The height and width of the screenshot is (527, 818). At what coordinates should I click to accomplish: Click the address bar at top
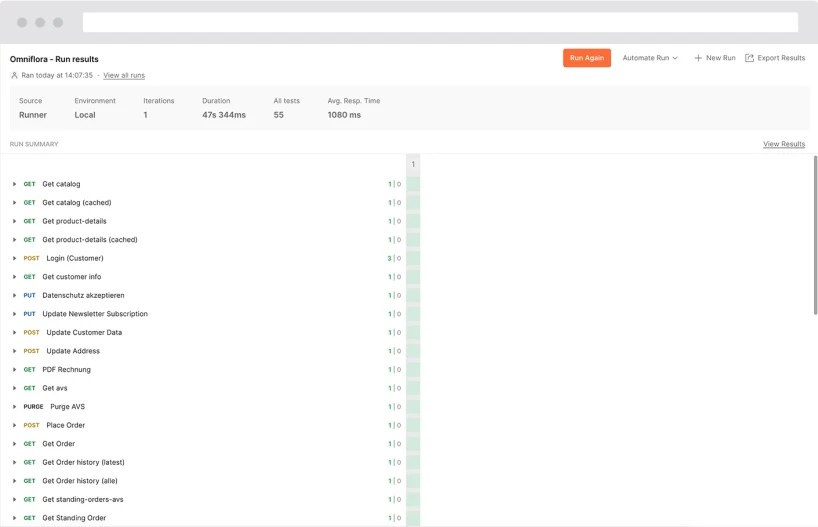pyautogui.click(x=440, y=22)
